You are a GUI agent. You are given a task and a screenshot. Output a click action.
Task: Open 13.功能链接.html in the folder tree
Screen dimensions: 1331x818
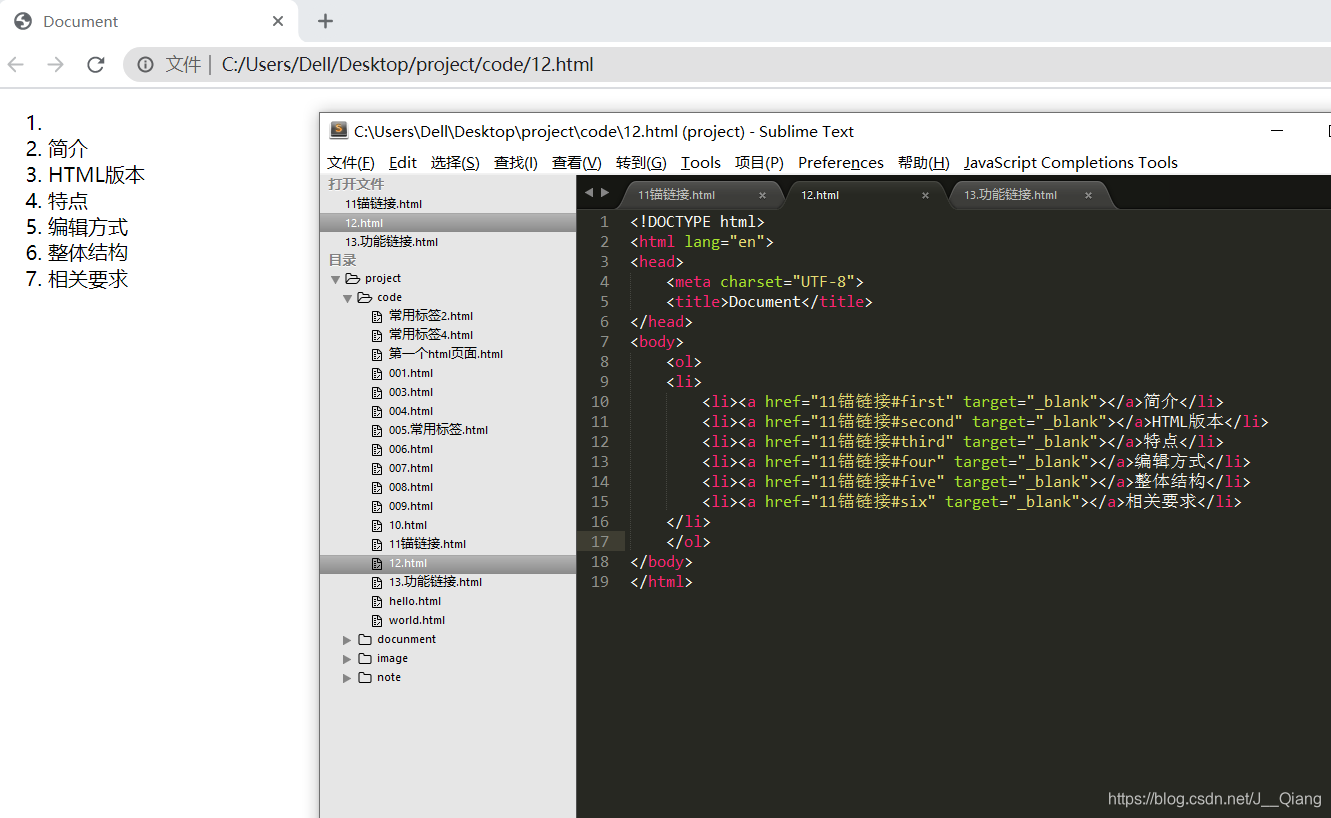[x=435, y=582]
